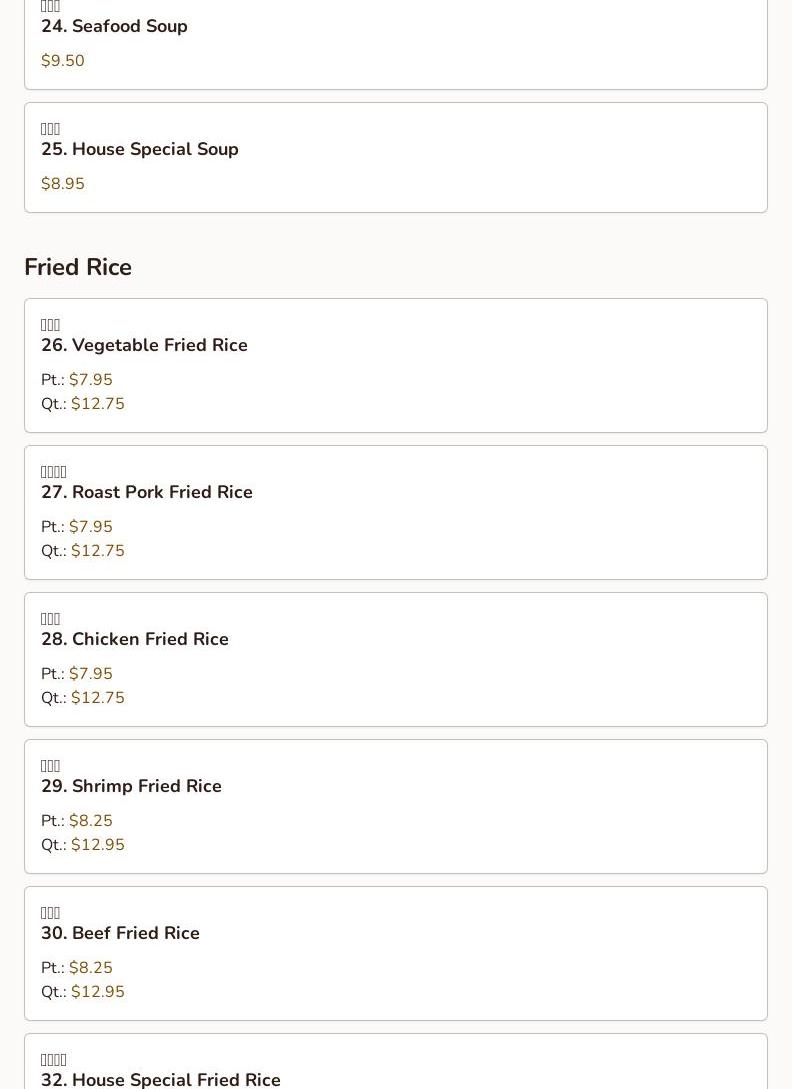The height and width of the screenshot is (1089, 792).
Task: Select 27. Roast Pork Fried Rice
Action: pos(147,493)
